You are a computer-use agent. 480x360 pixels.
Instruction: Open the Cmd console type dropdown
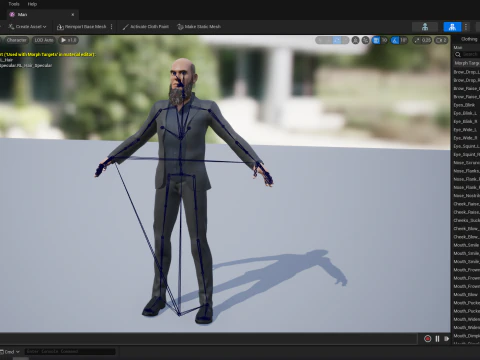click(x=10, y=352)
